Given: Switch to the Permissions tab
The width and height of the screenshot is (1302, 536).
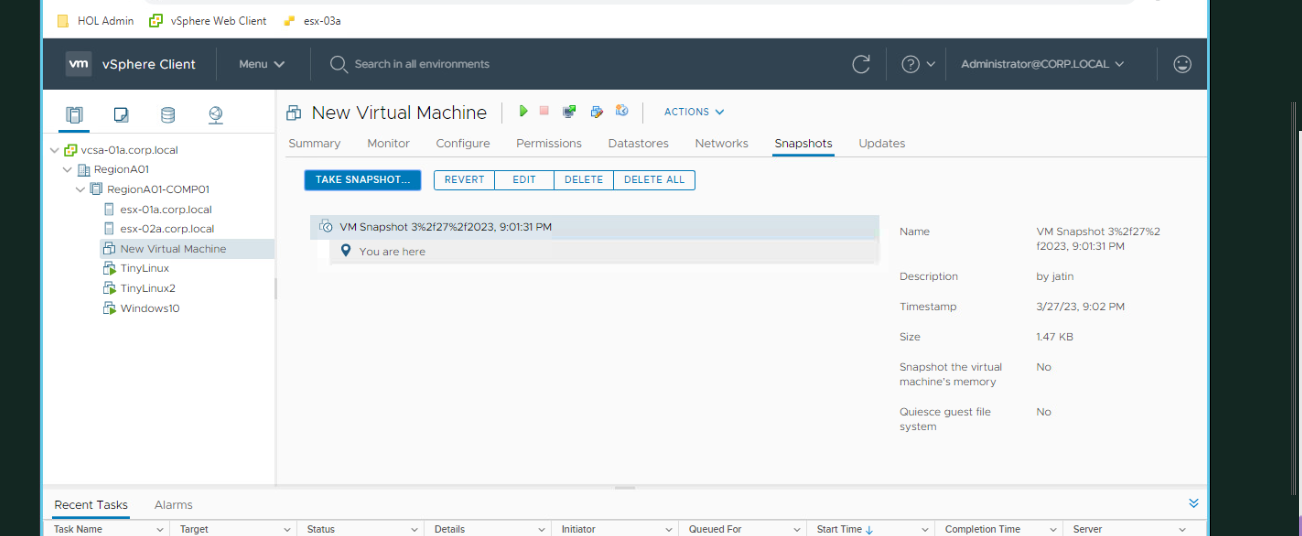Looking at the screenshot, I should pos(549,143).
